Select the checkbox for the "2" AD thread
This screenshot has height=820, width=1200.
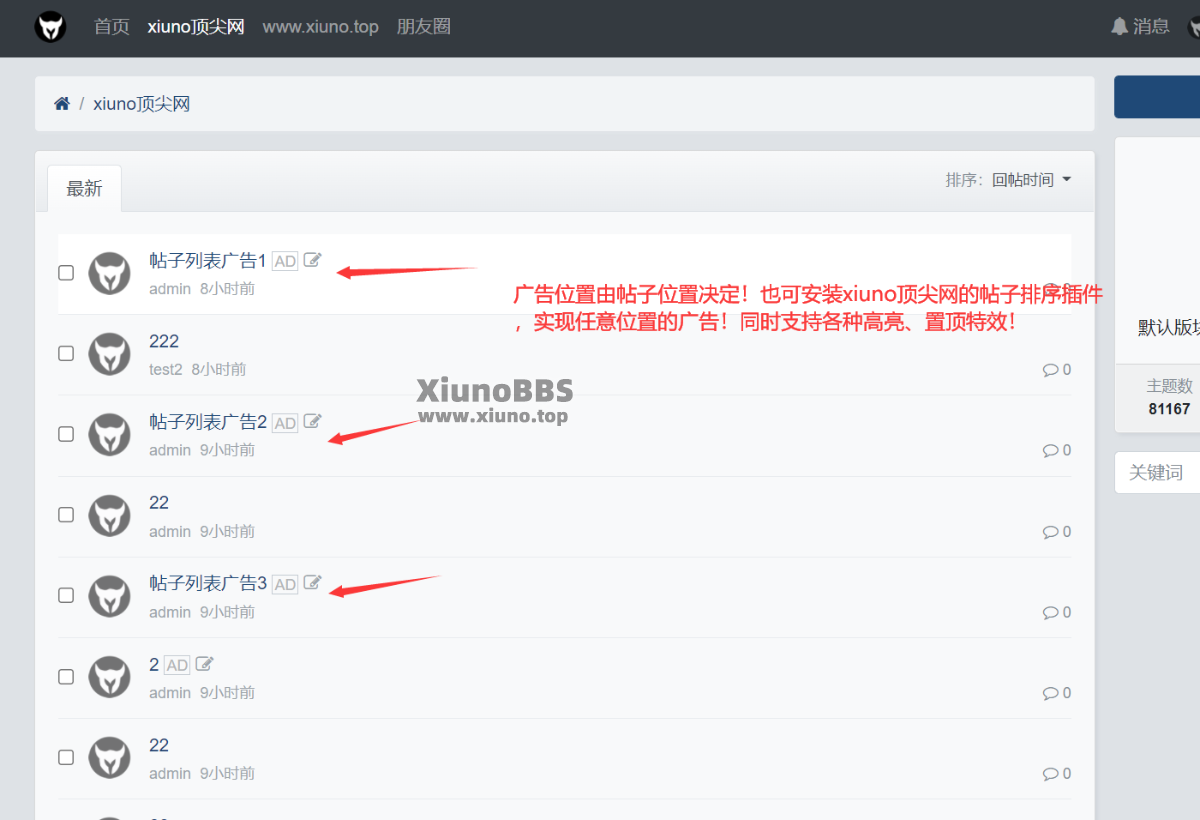point(66,677)
